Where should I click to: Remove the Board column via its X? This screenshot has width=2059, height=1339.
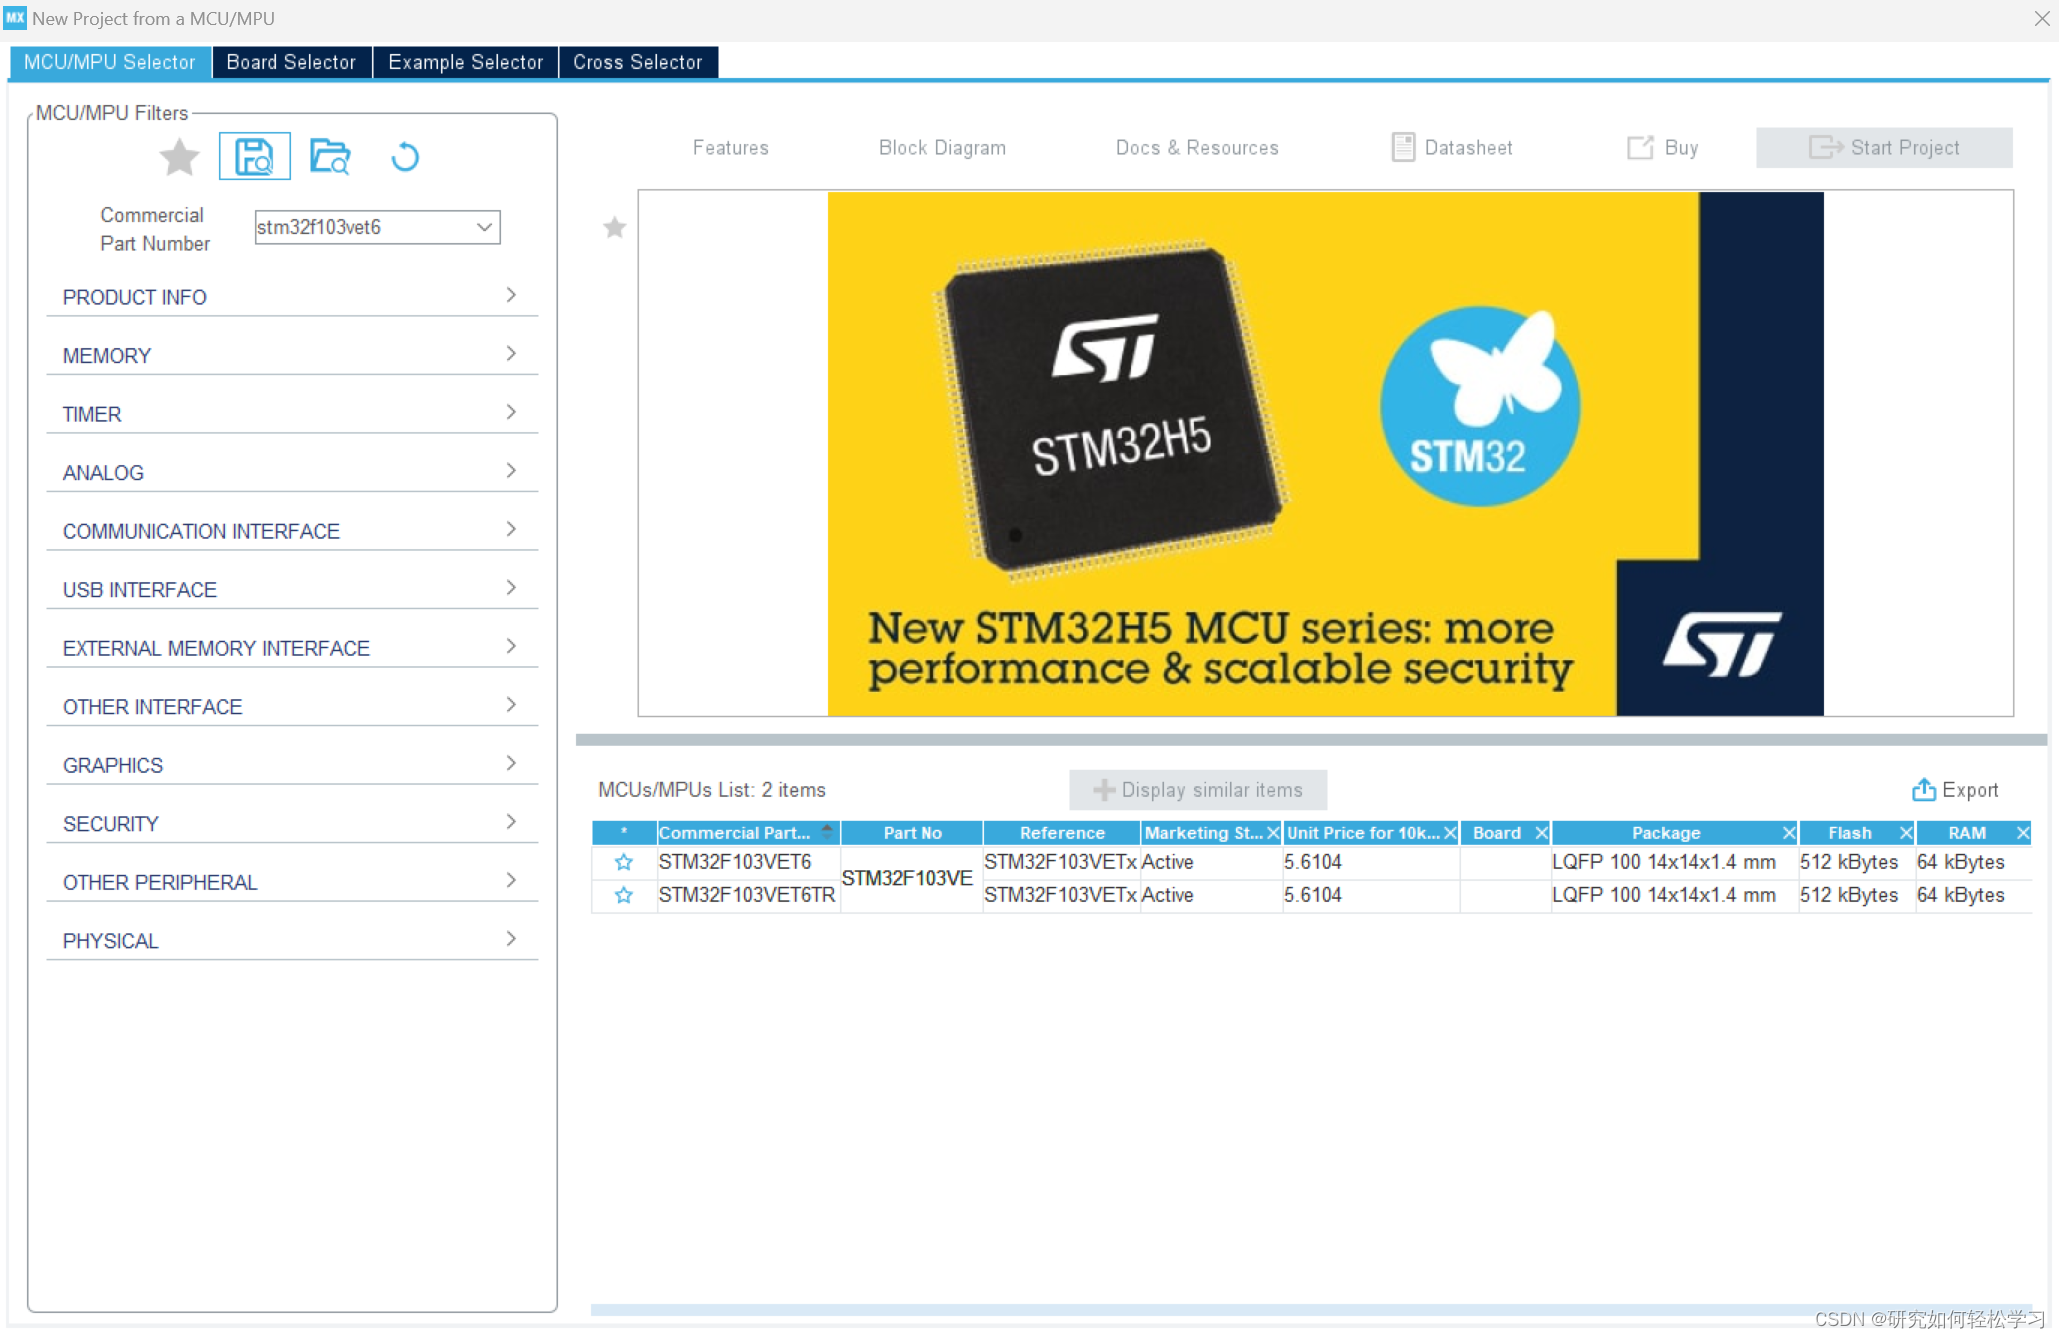(x=1541, y=833)
